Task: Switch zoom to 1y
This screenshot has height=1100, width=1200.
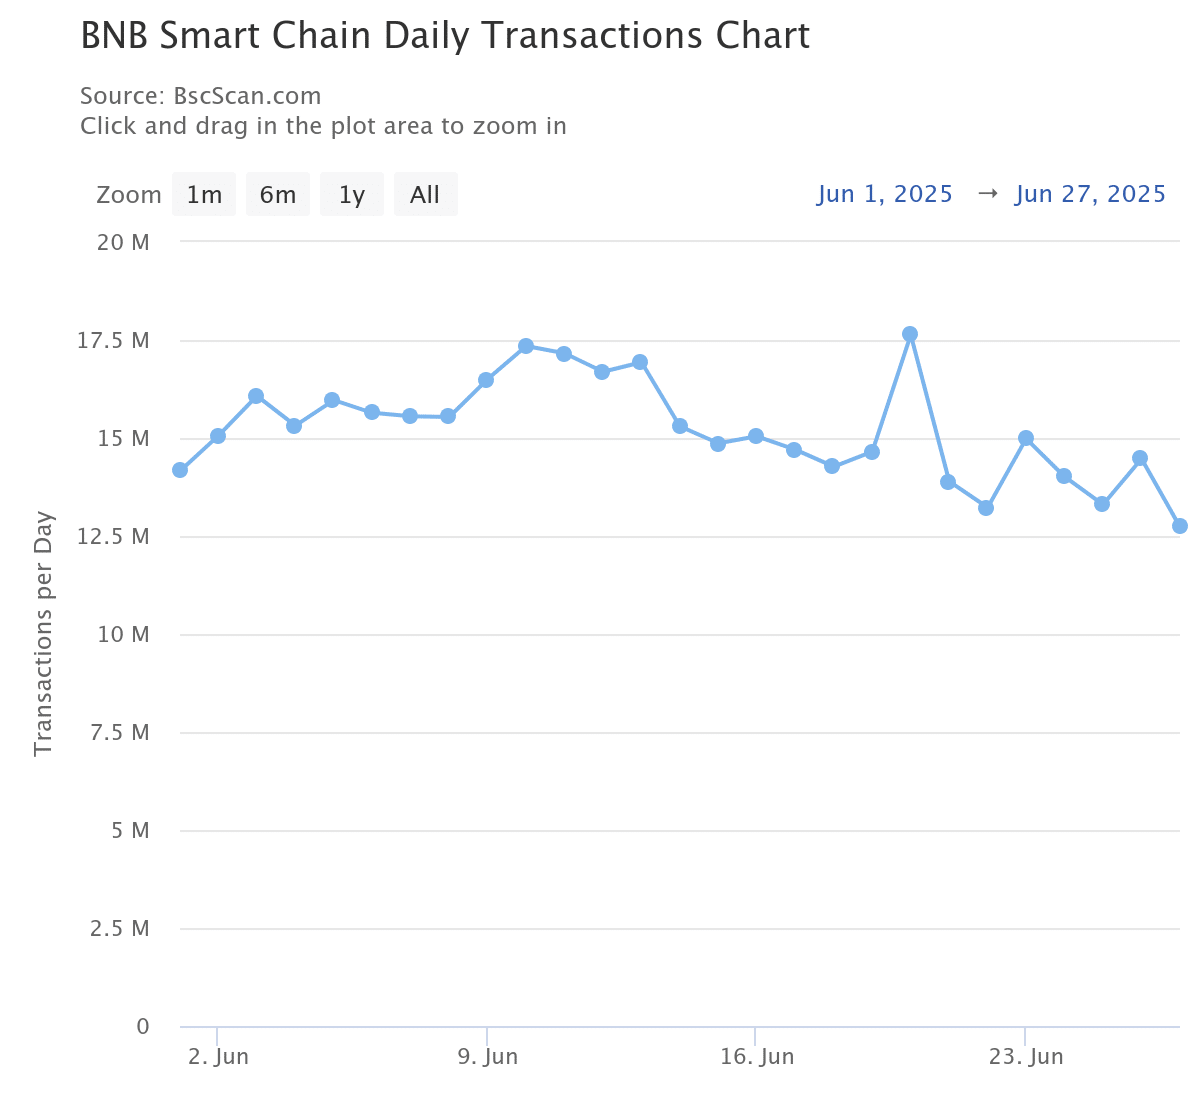Action: click(x=352, y=194)
